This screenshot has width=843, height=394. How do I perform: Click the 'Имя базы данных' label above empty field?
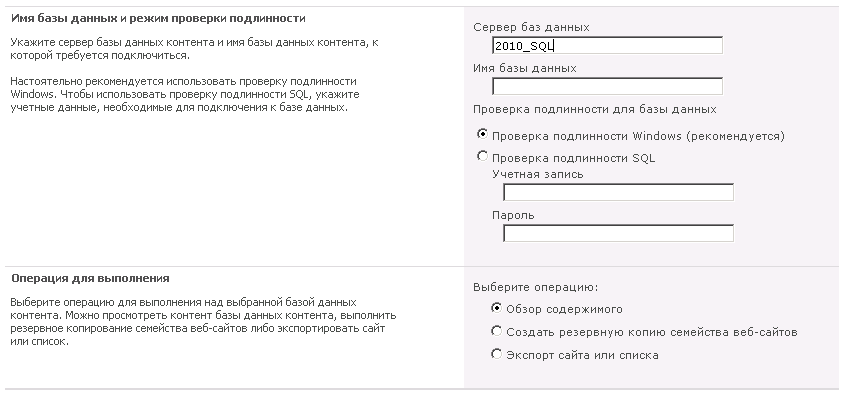[x=525, y=68]
